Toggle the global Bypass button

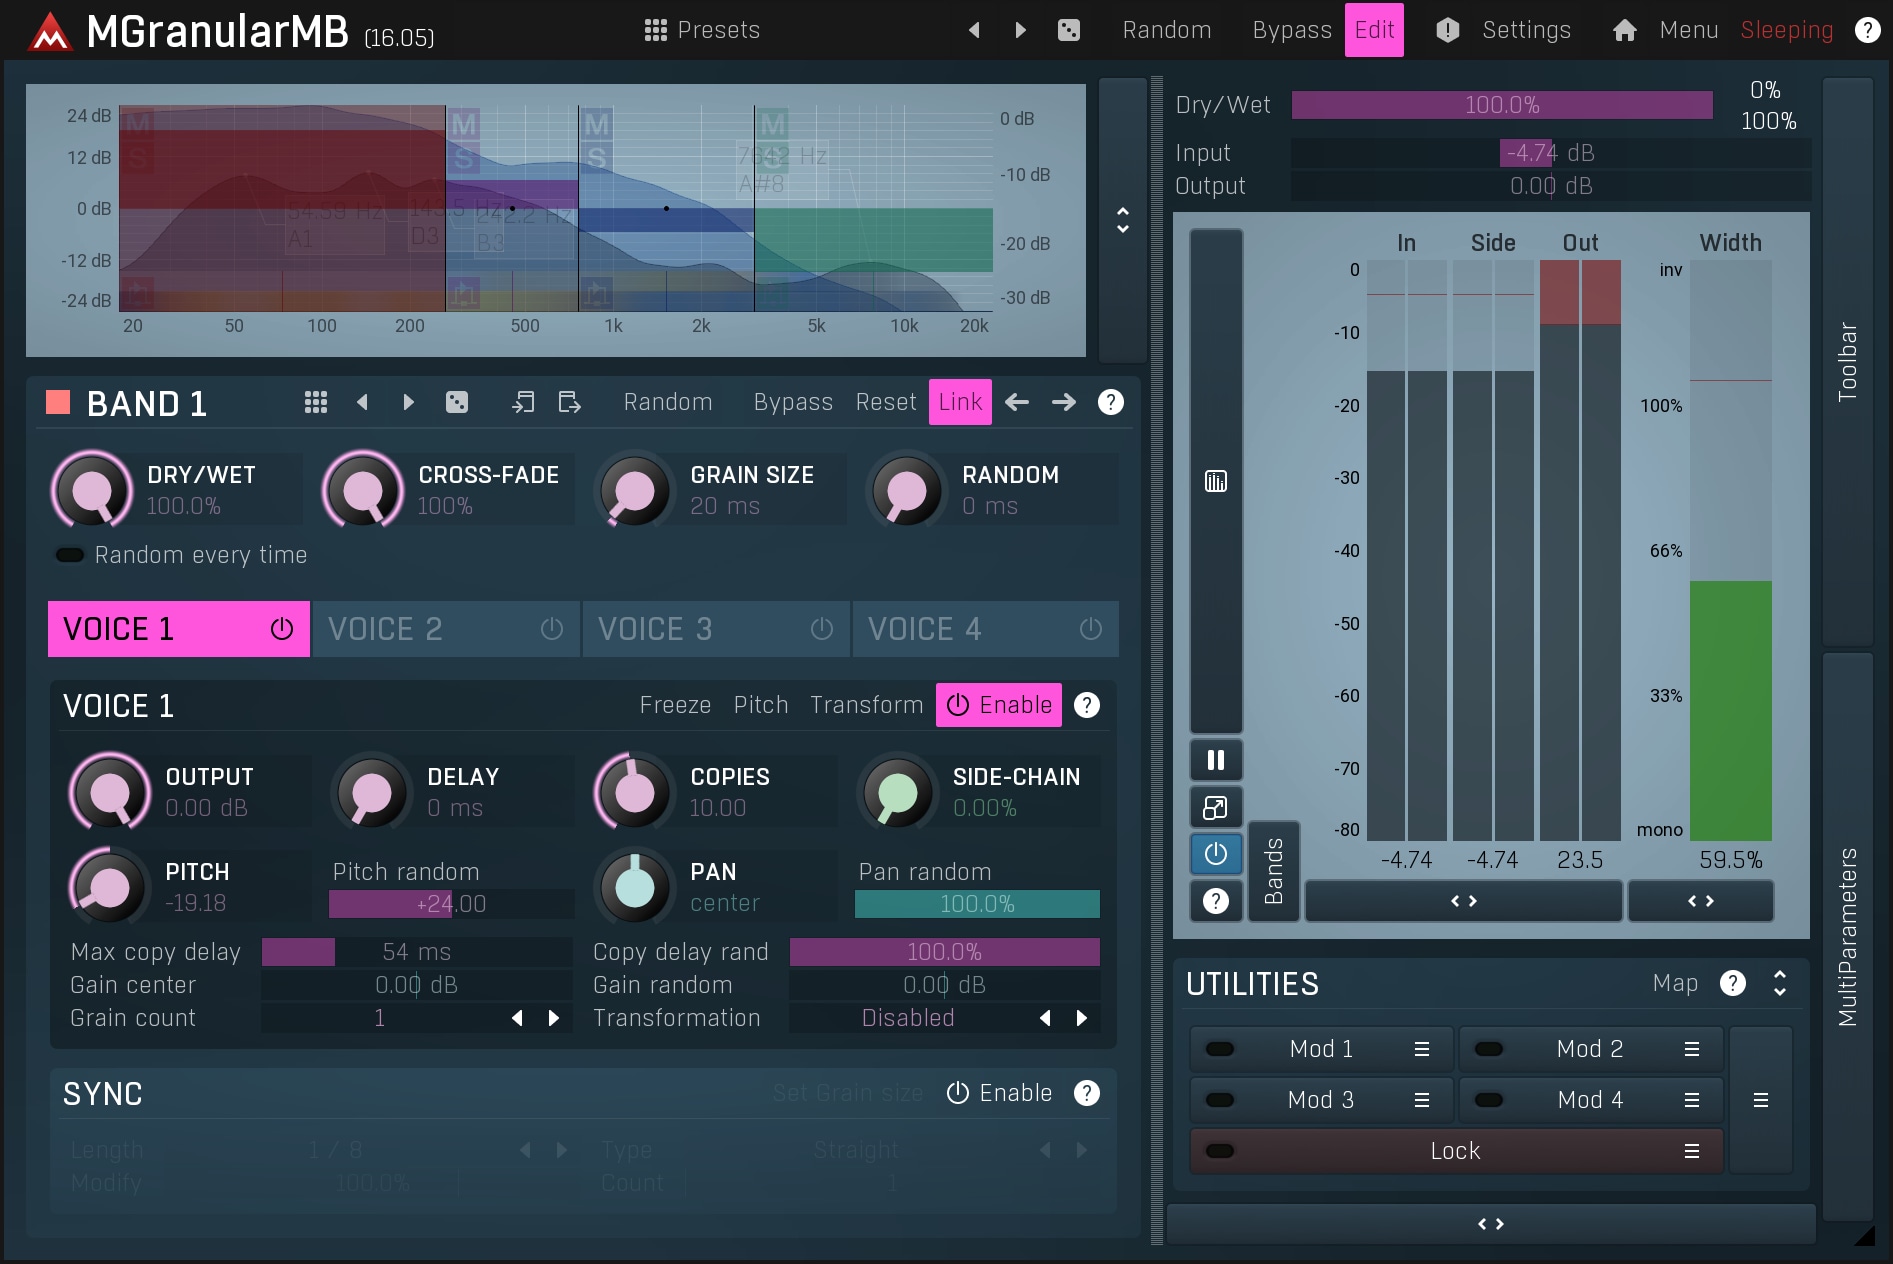[x=1292, y=30]
